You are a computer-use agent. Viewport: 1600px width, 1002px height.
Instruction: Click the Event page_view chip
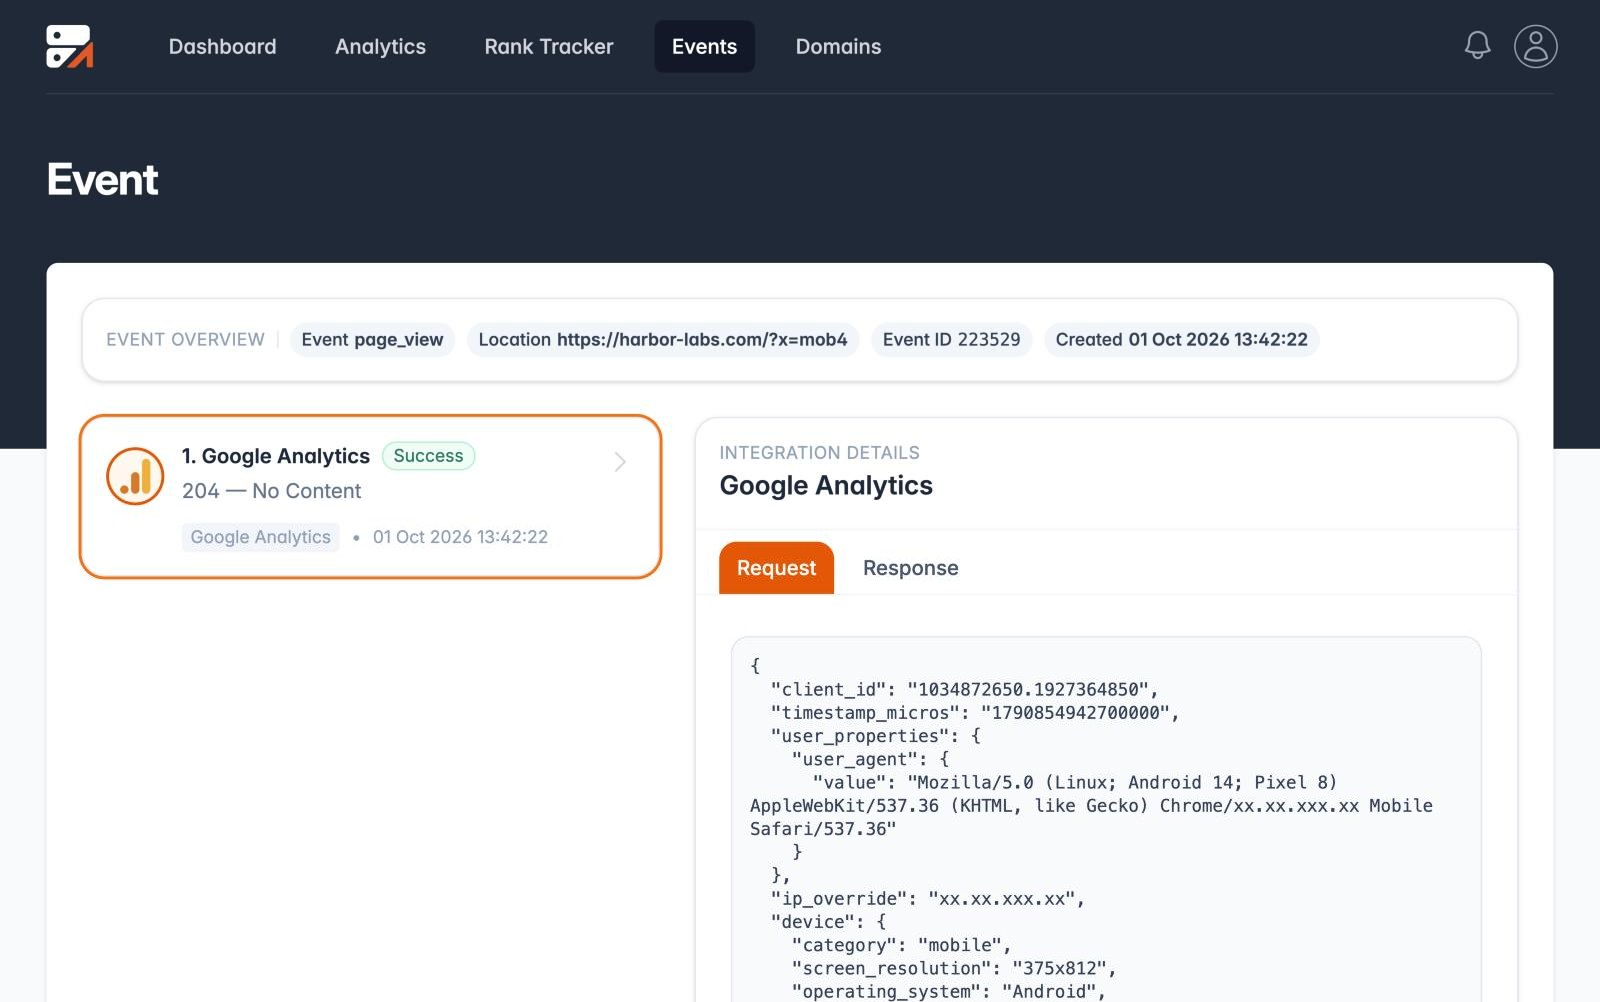click(x=372, y=340)
